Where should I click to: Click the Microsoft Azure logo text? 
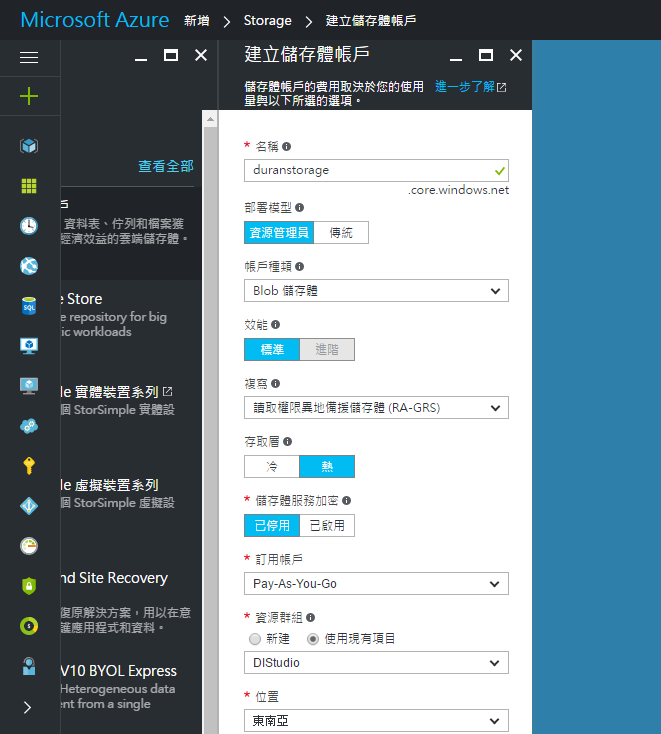point(95,20)
